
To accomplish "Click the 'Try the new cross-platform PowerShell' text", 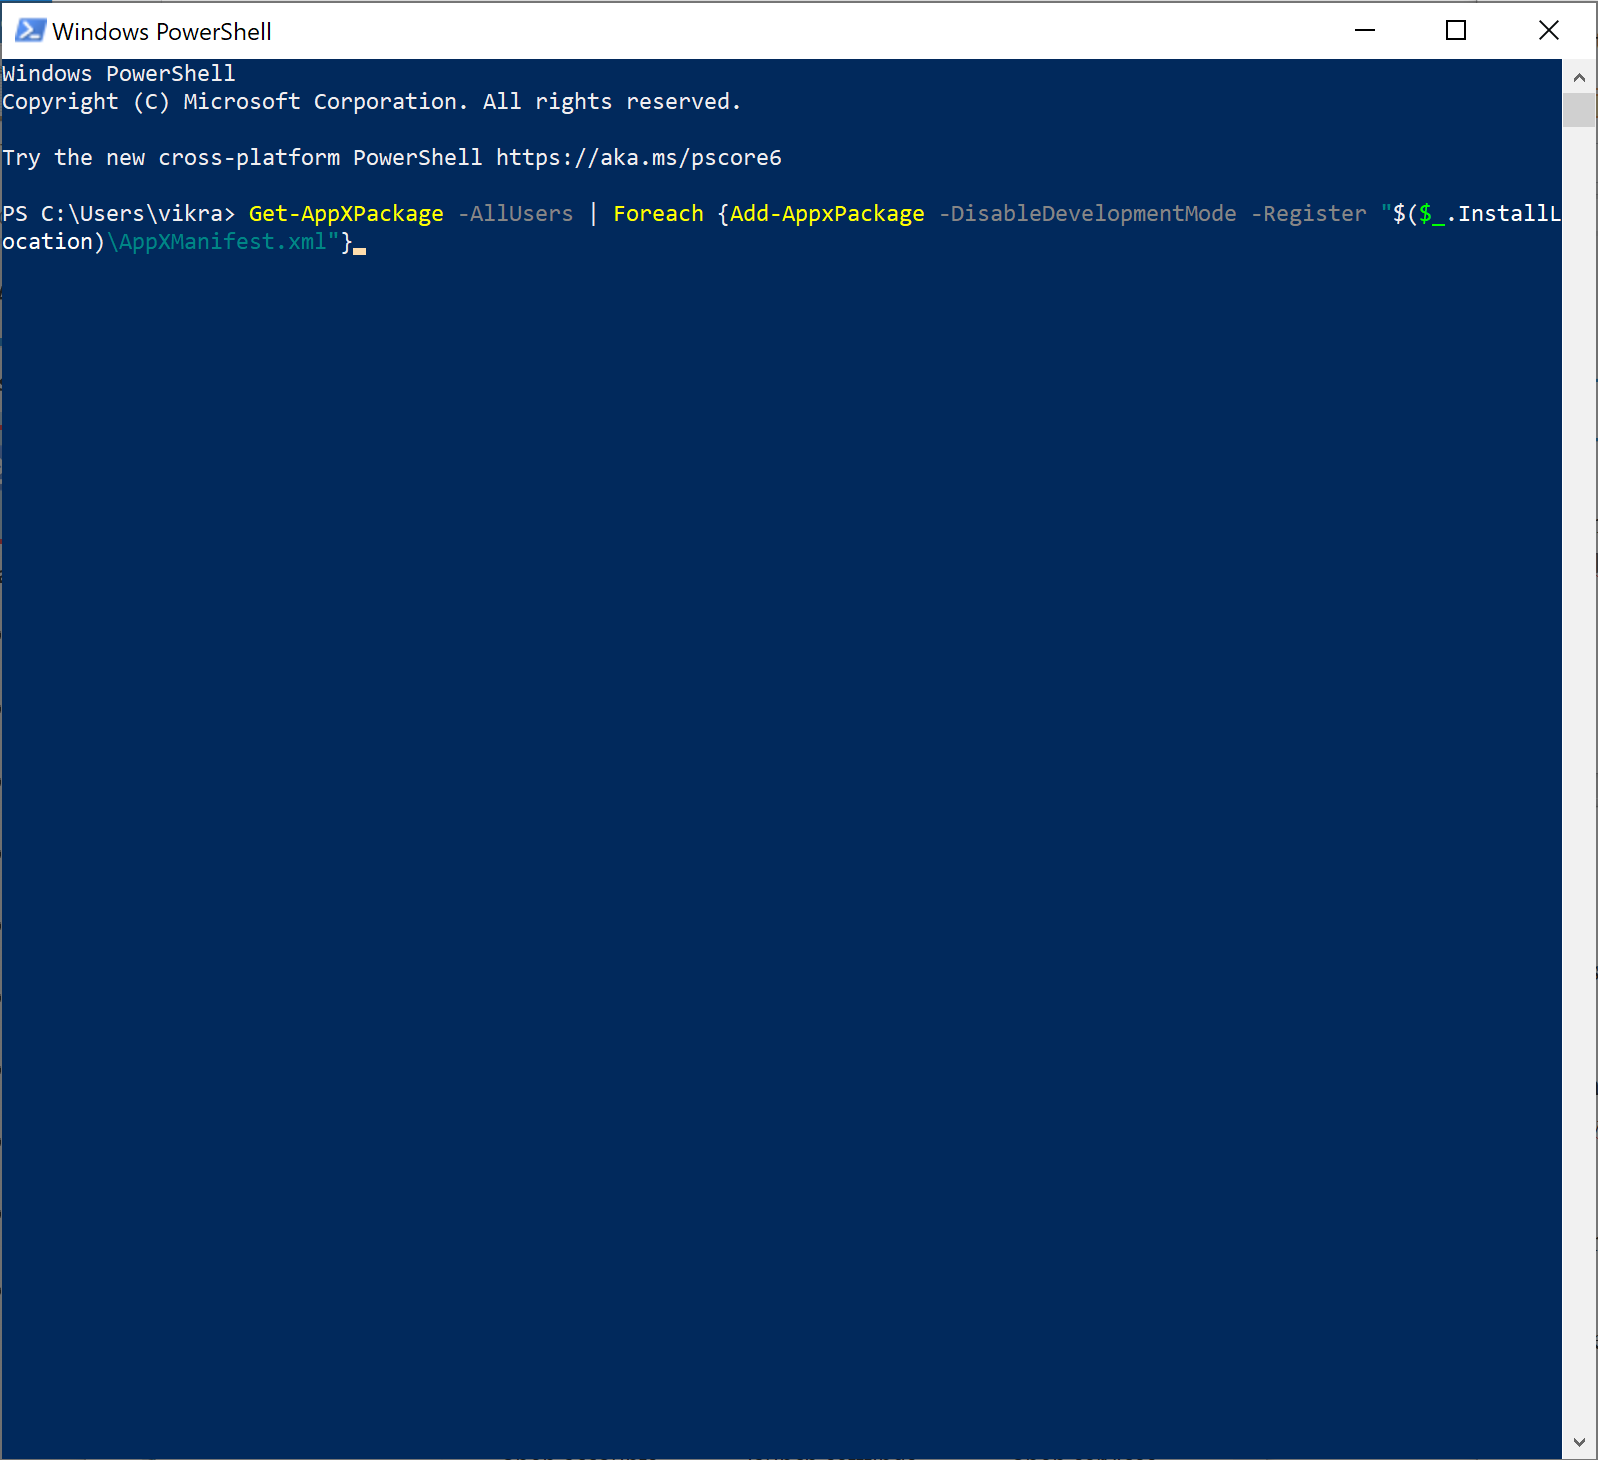I will pyautogui.click(x=242, y=158).
